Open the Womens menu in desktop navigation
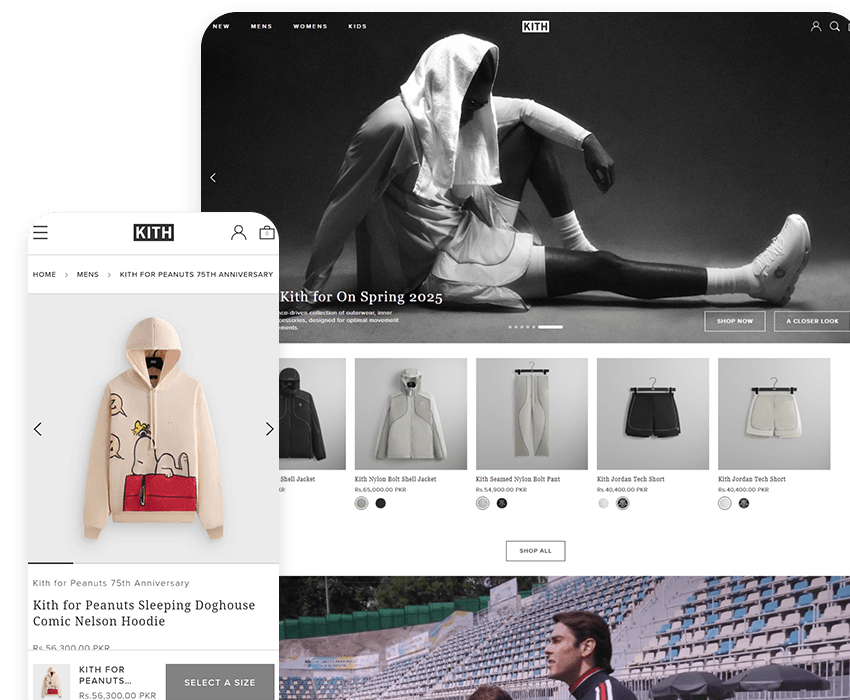The height and width of the screenshot is (700, 850). pyautogui.click(x=310, y=27)
